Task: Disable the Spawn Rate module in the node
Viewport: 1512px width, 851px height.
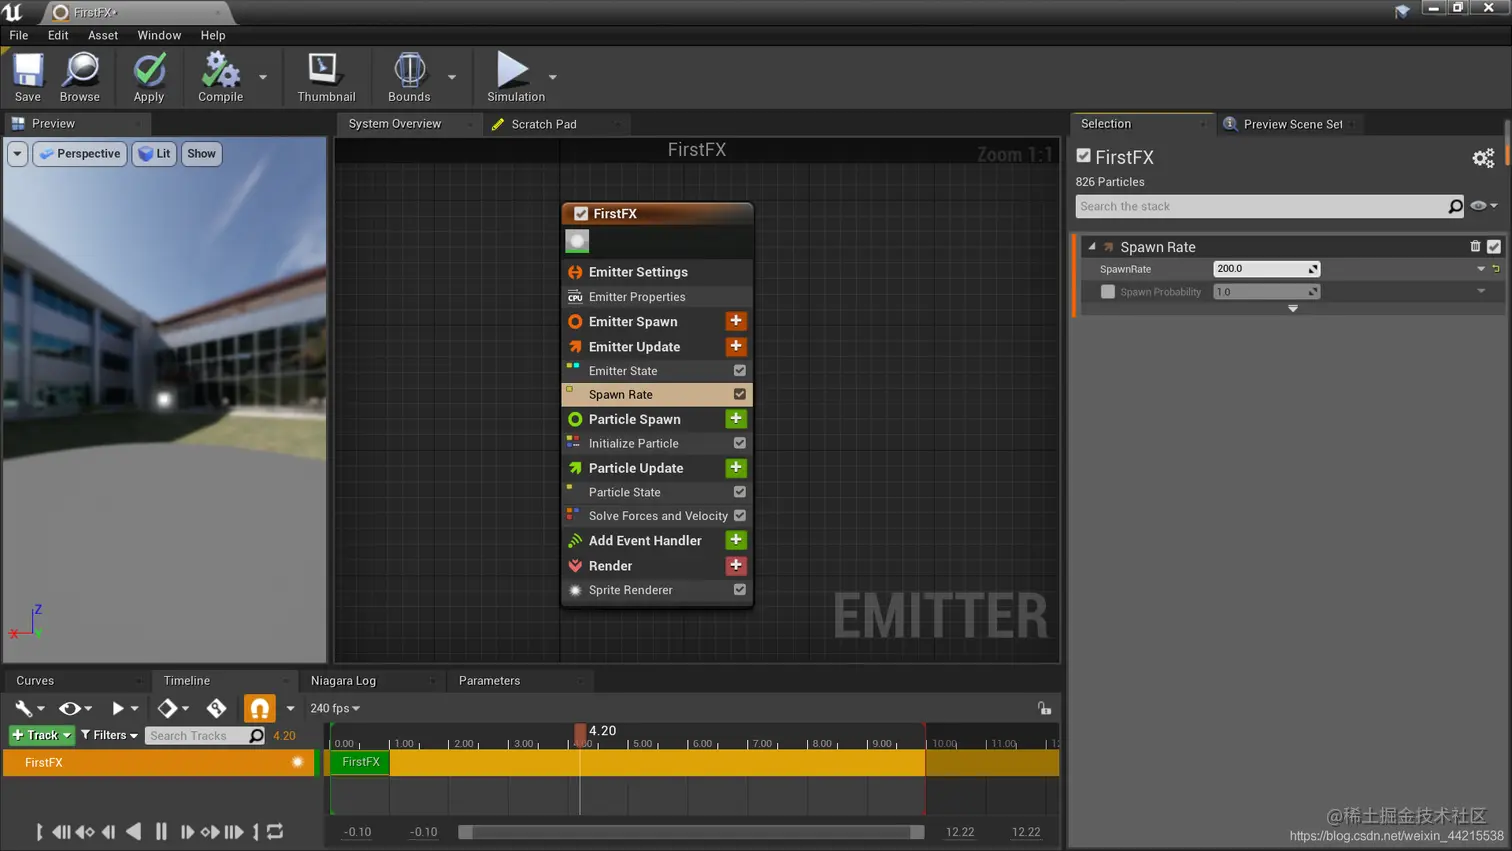Action: (740, 394)
